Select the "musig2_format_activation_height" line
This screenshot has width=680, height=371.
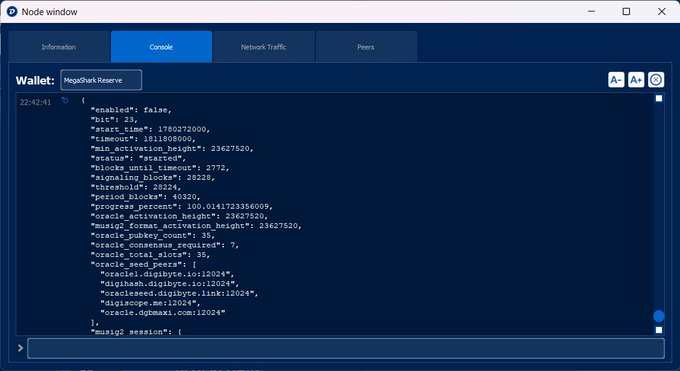coord(196,226)
